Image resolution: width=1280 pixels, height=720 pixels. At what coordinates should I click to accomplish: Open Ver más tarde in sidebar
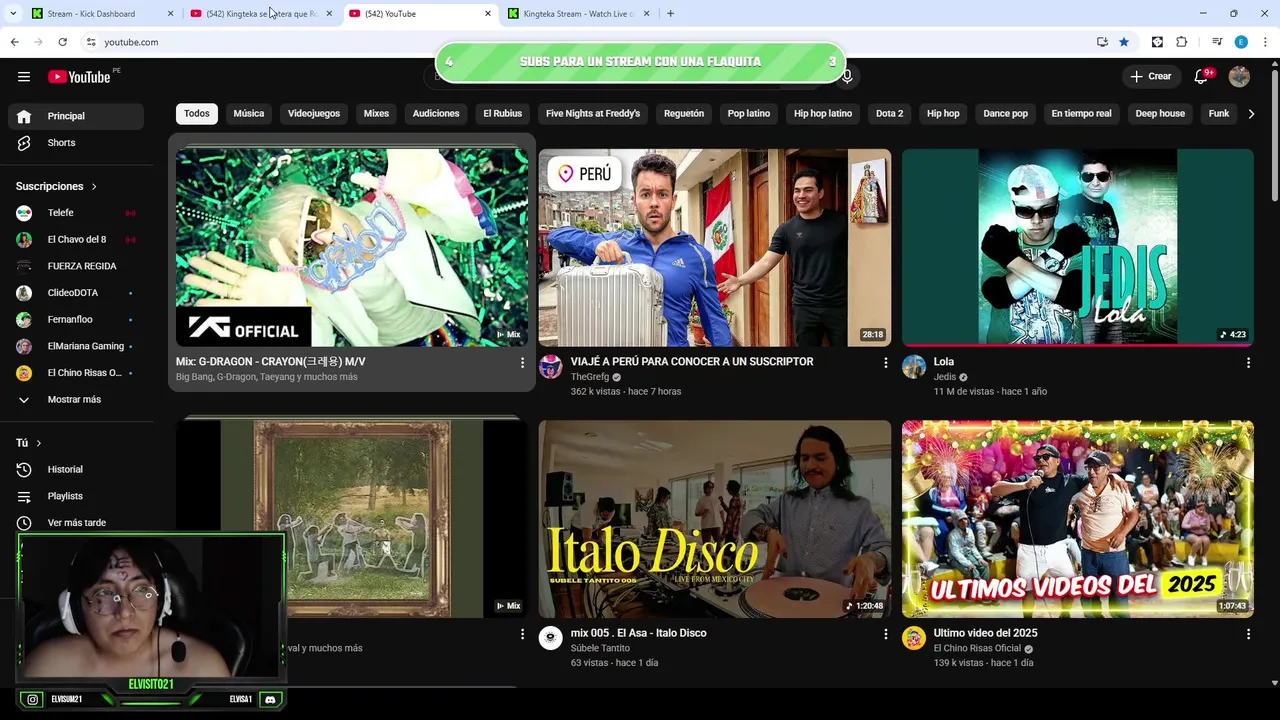[76, 523]
